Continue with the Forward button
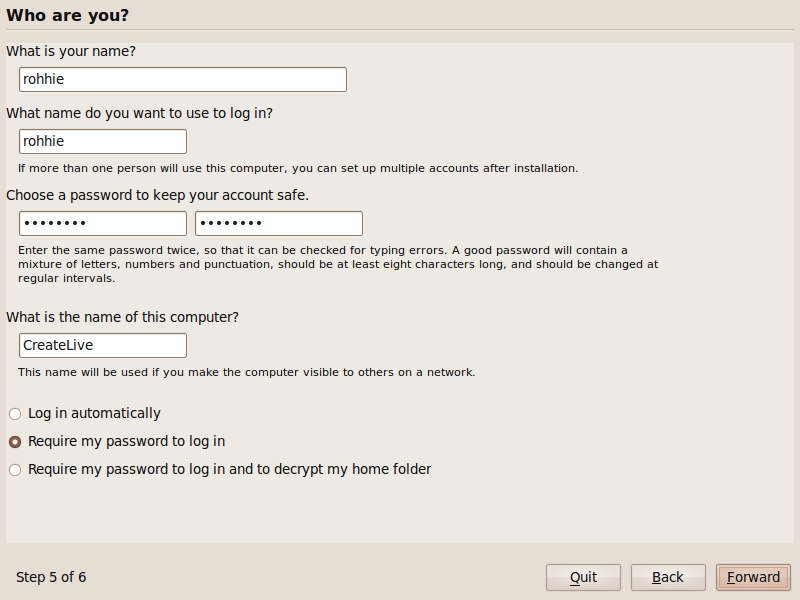 753,577
